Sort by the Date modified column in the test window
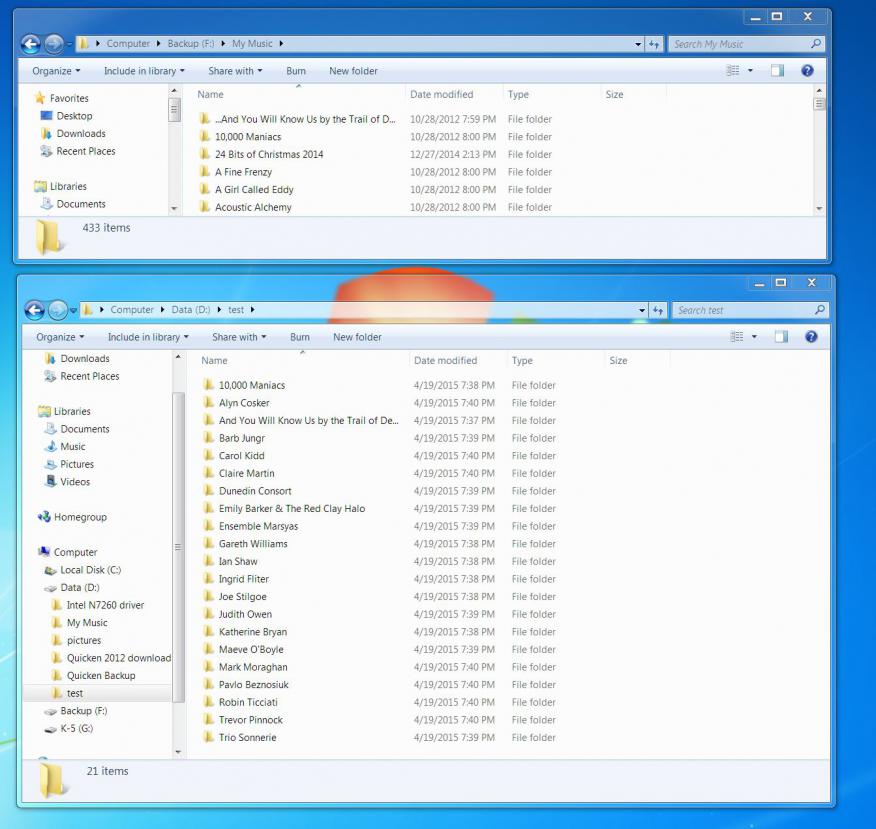Screen dimensions: 876x829 (x=445, y=361)
